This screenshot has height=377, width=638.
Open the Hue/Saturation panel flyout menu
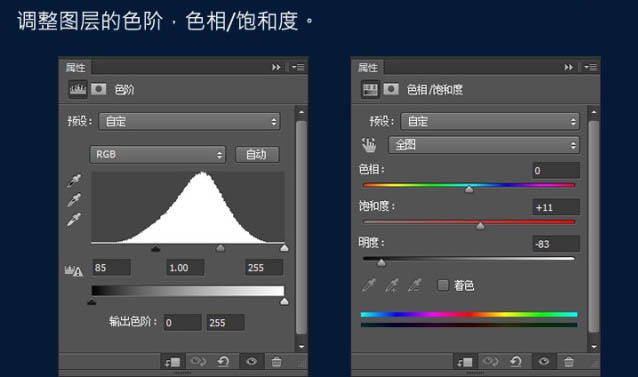click(x=590, y=67)
